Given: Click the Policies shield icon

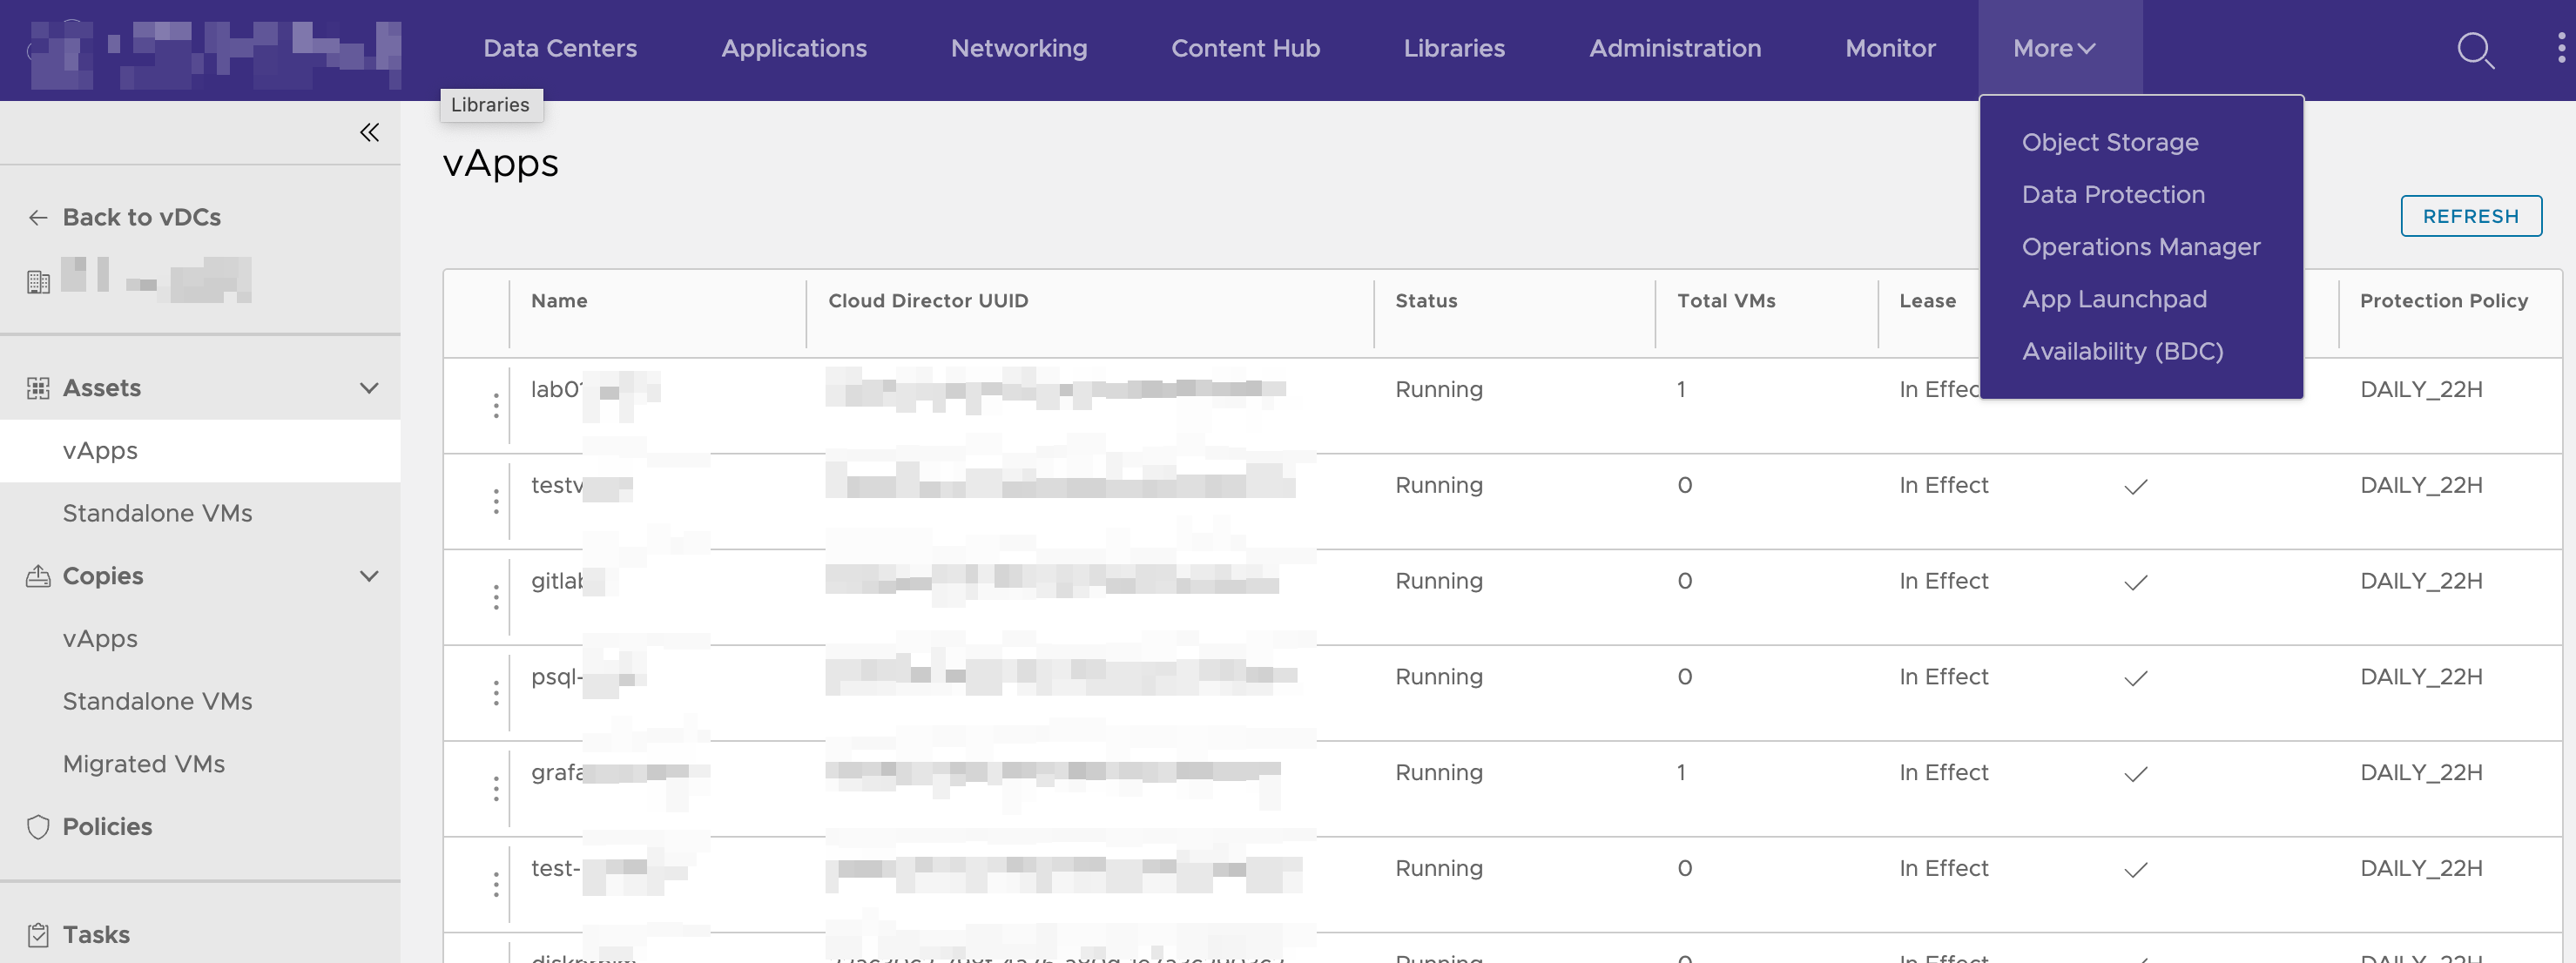Looking at the screenshot, I should 38,827.
